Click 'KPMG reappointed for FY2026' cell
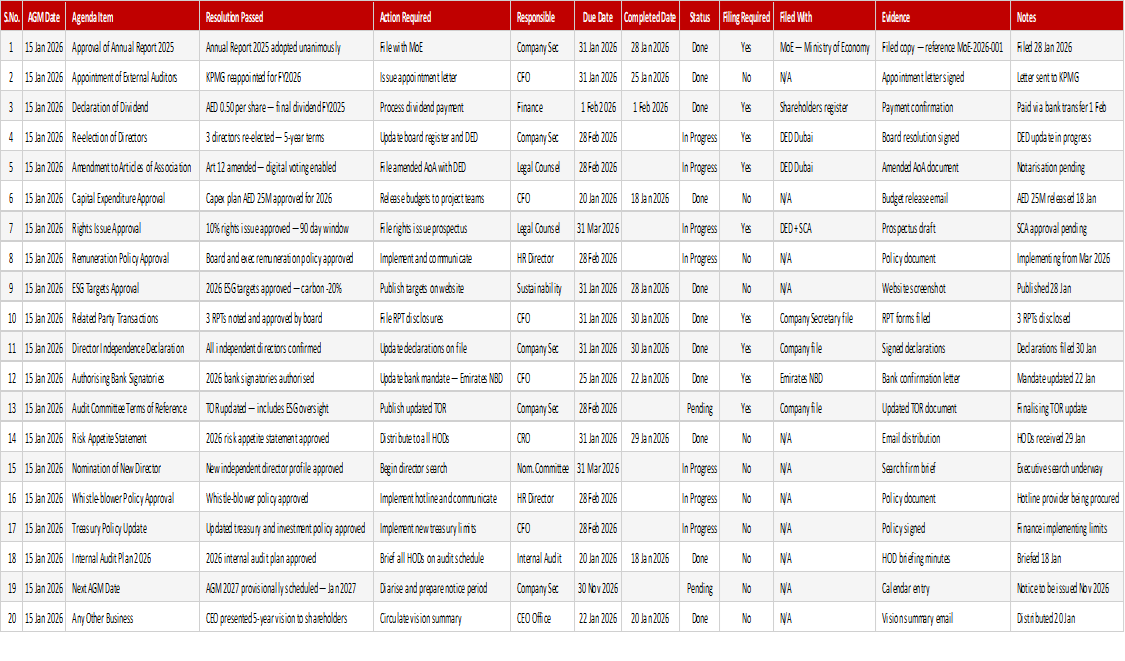The height and width of the screenshot is (661, 1125). [286, 77]
